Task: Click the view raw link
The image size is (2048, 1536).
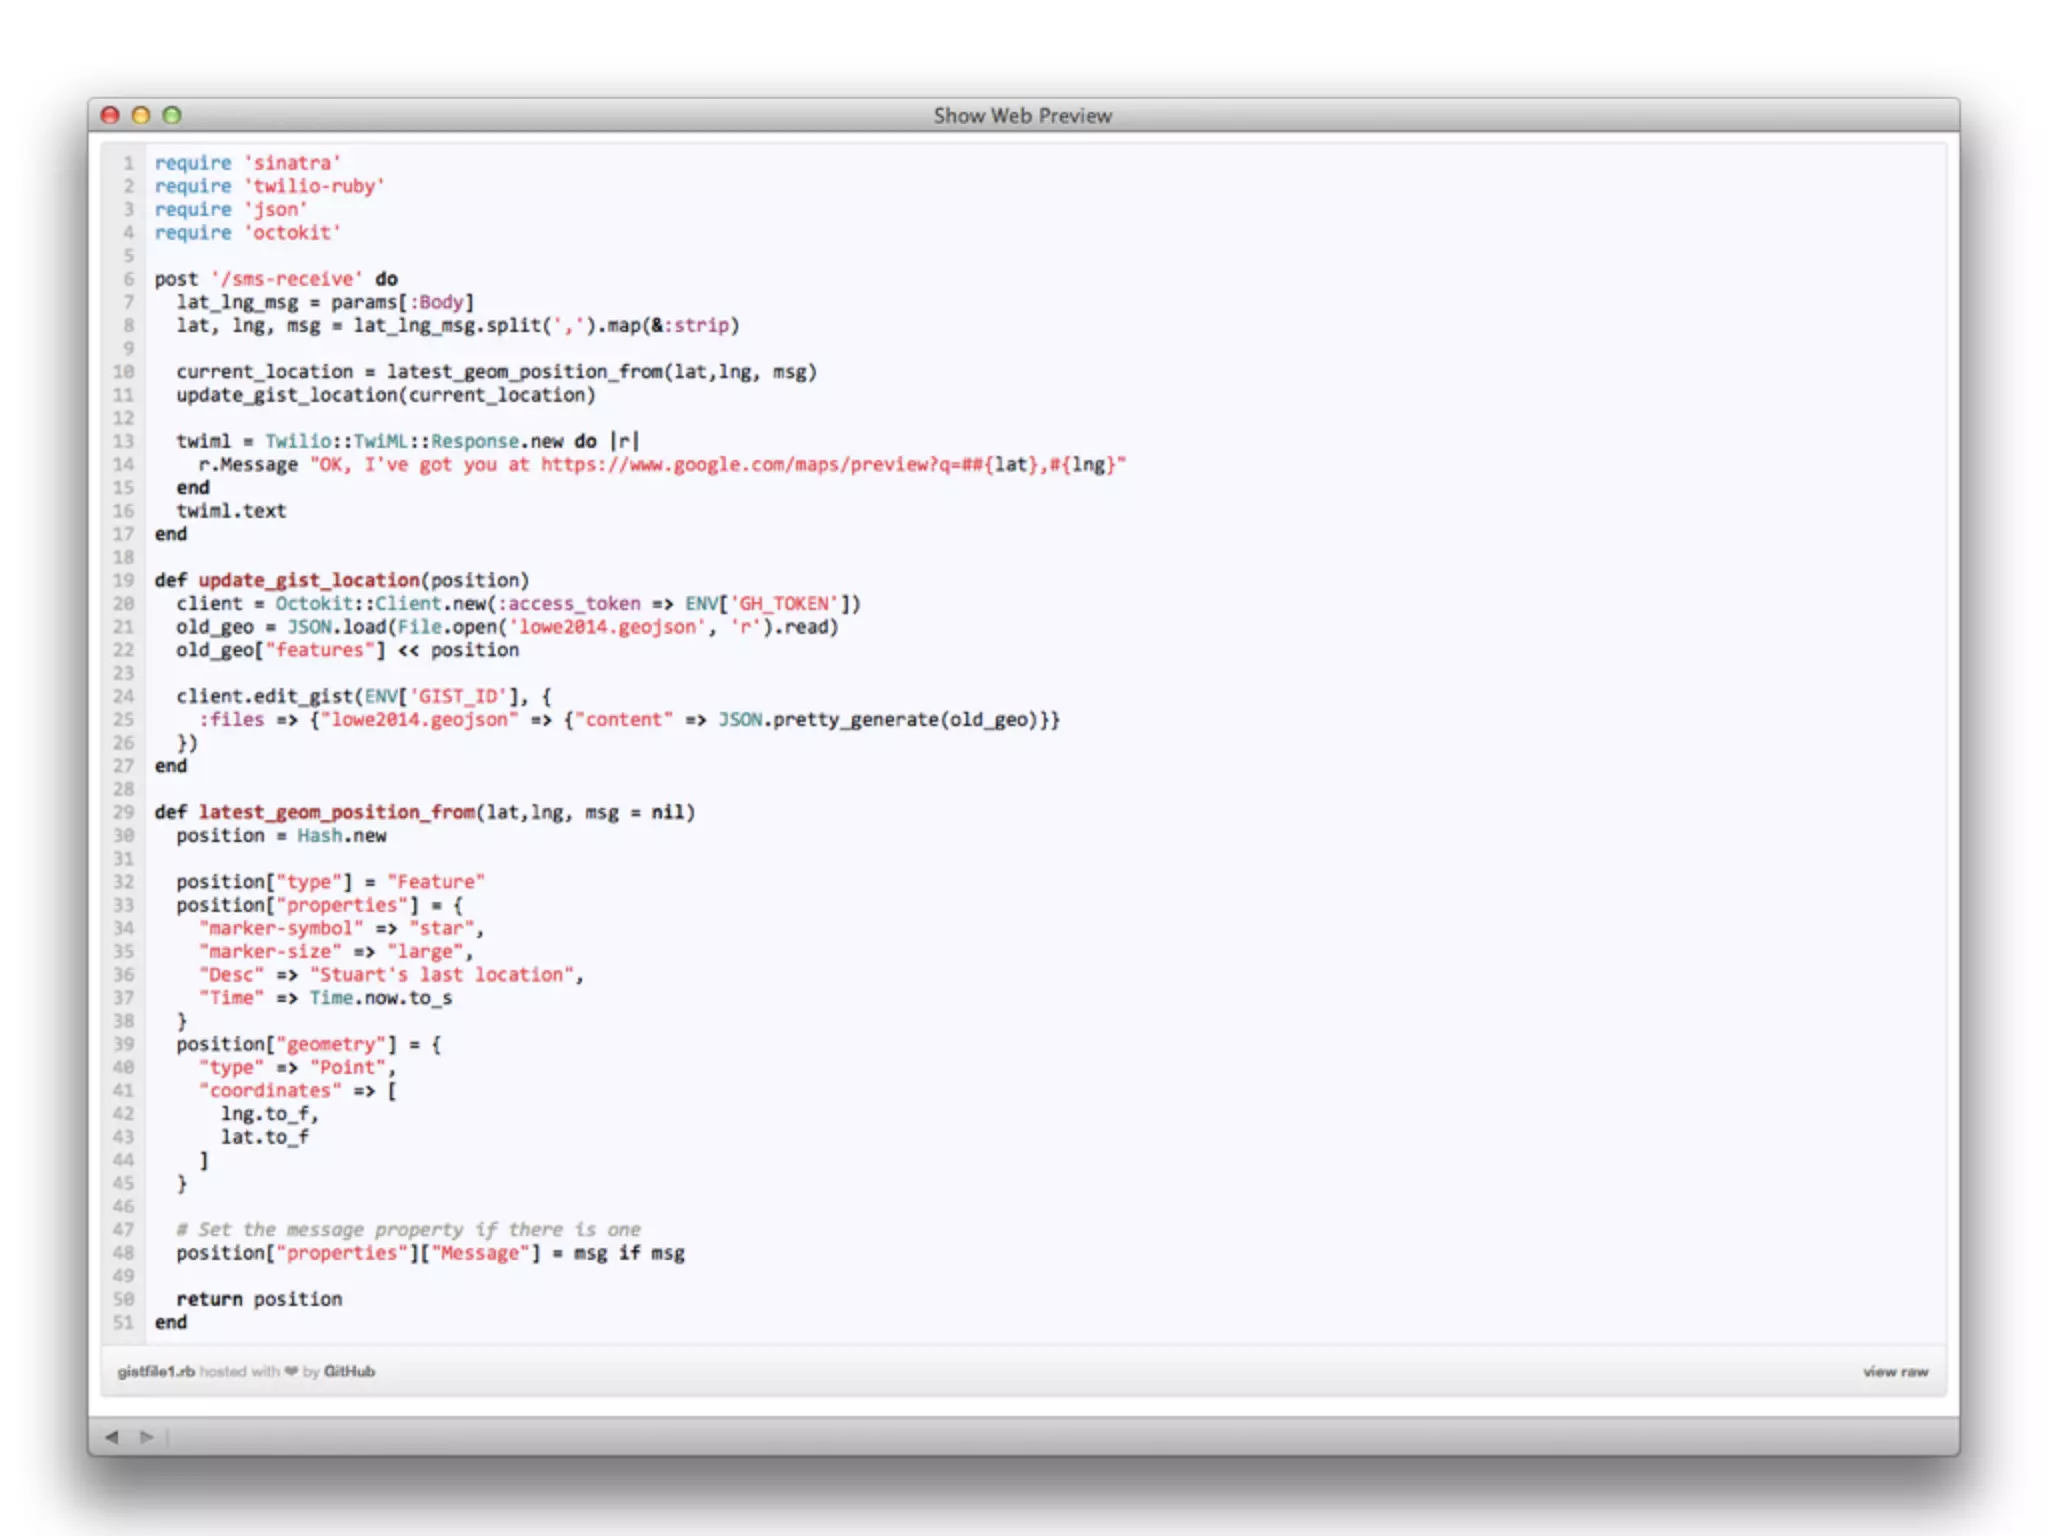Action: pos(1895,1371)
